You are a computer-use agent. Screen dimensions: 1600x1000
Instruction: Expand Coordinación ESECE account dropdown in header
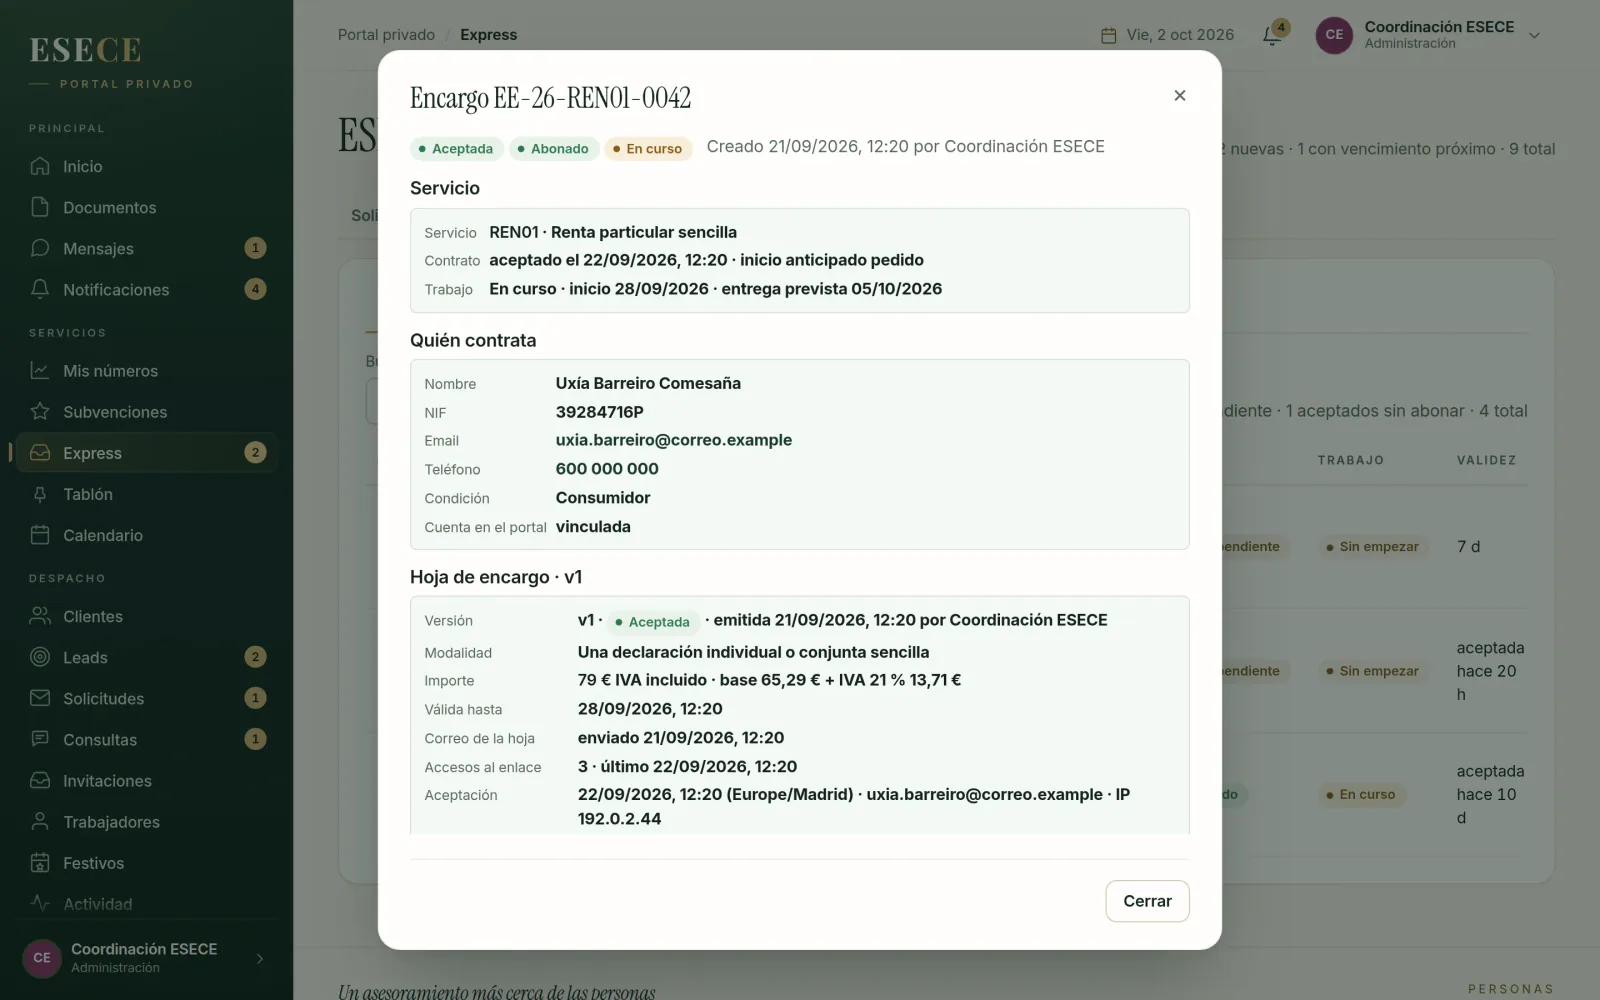(1534, 35)
